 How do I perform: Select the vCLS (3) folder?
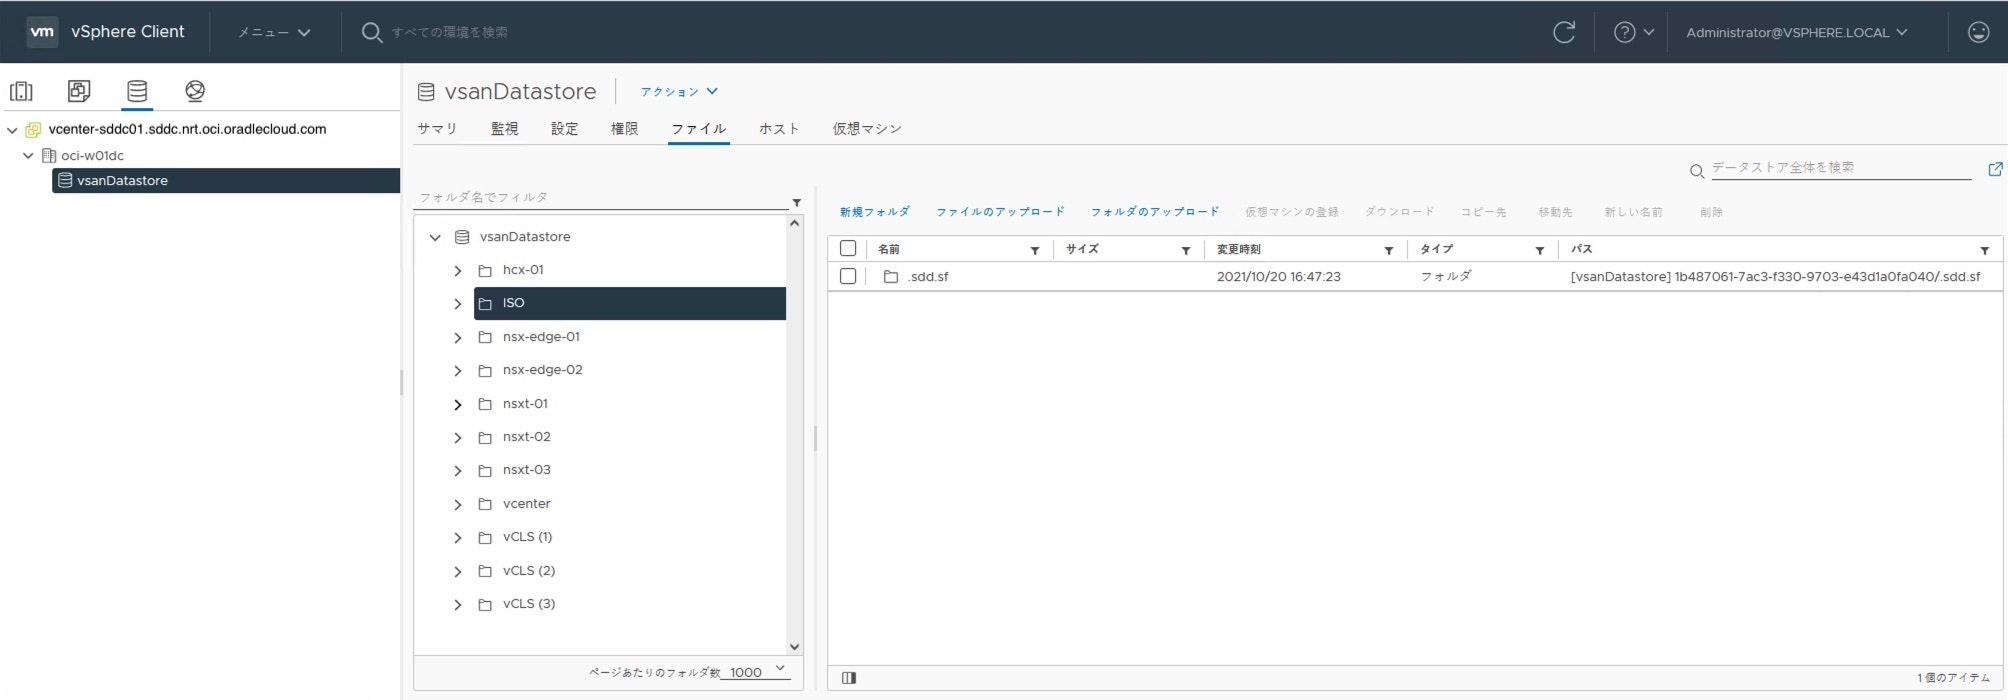528,604
